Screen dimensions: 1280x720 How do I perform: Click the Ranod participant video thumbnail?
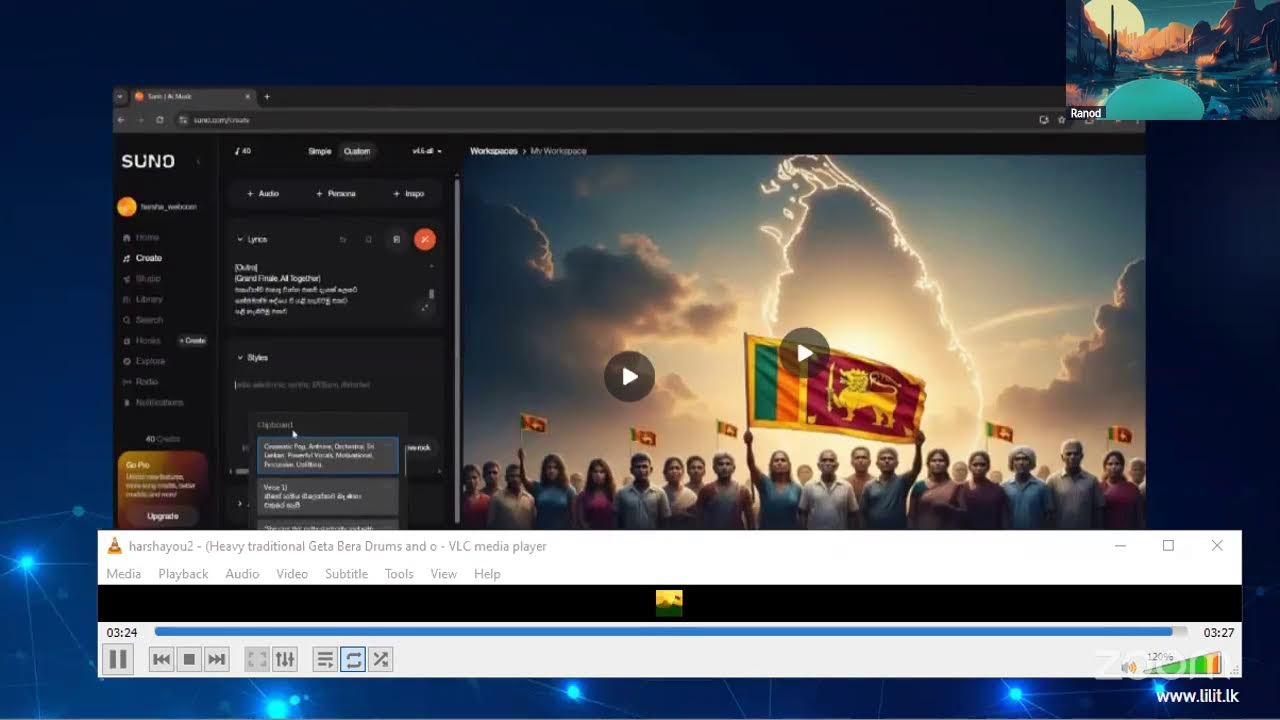point(1172,60)
